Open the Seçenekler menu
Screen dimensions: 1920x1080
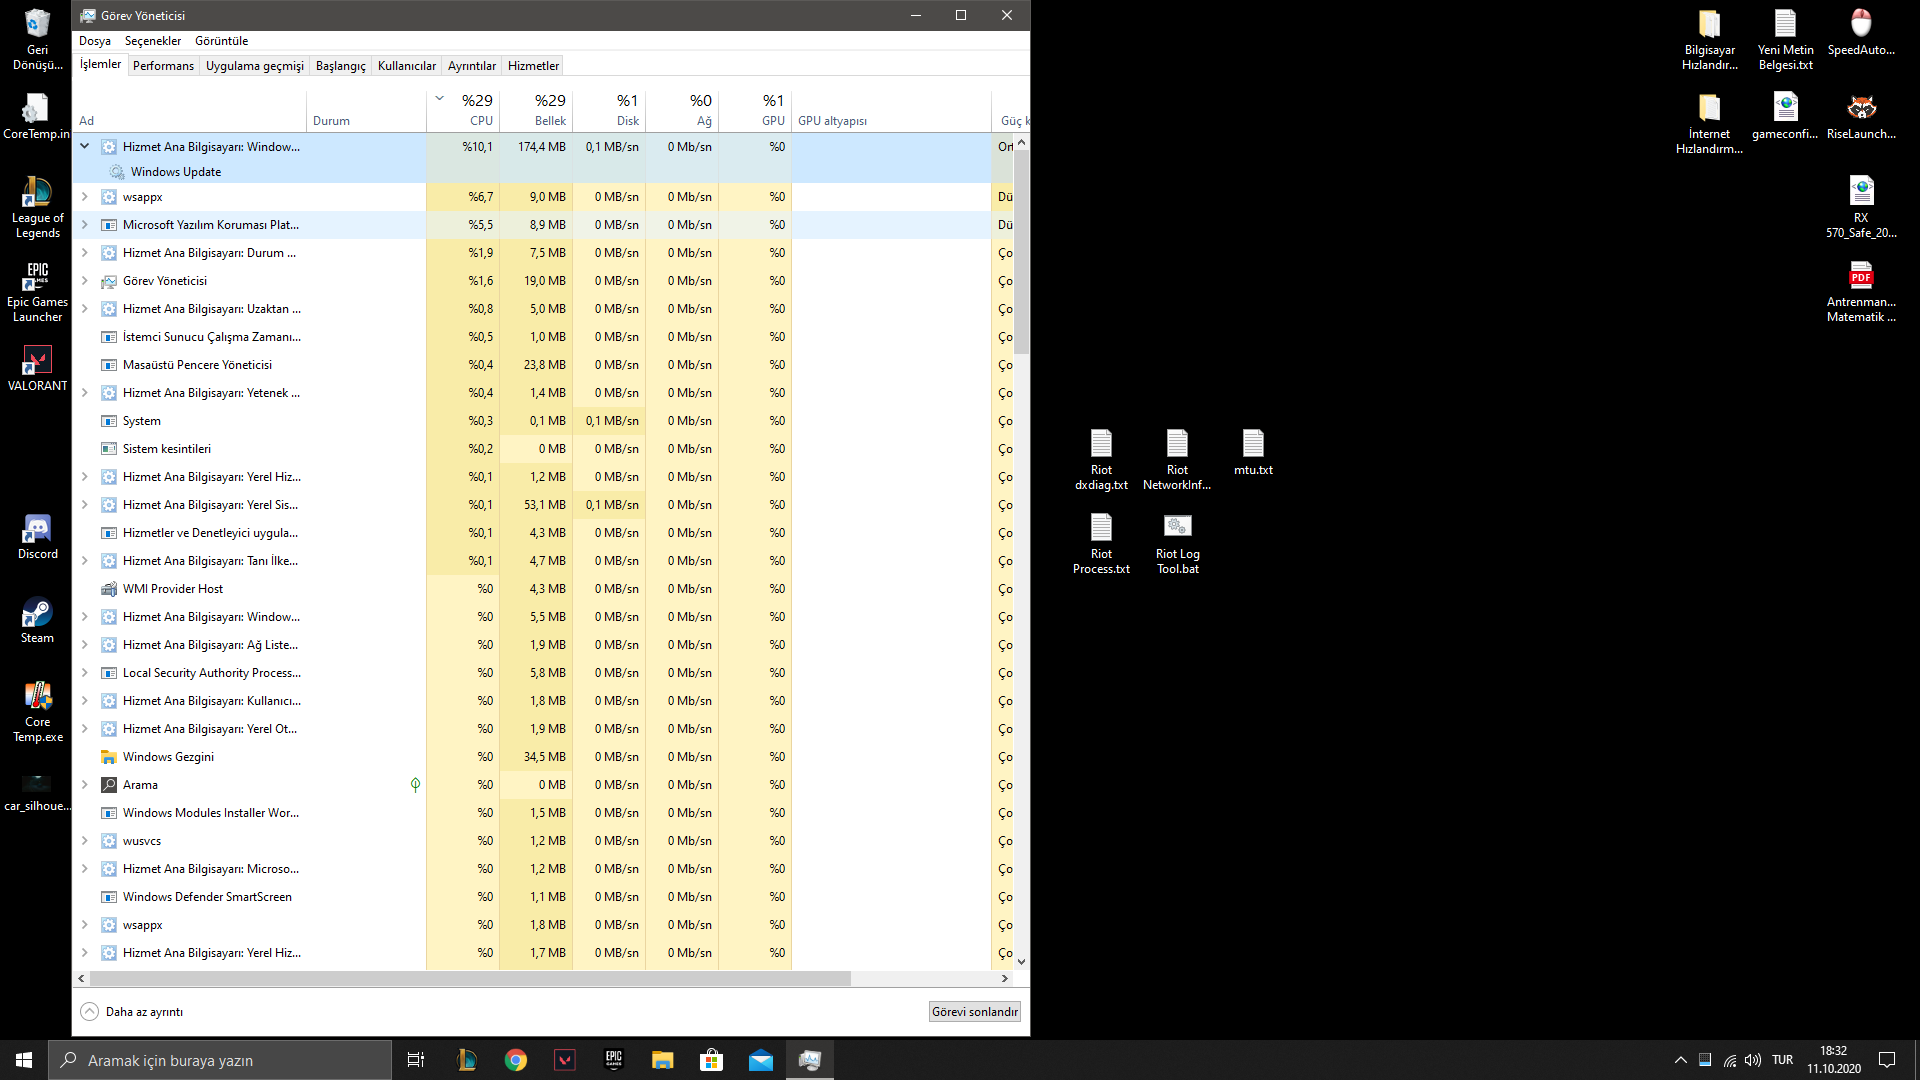pyautogui.click(x=153, y=41)
